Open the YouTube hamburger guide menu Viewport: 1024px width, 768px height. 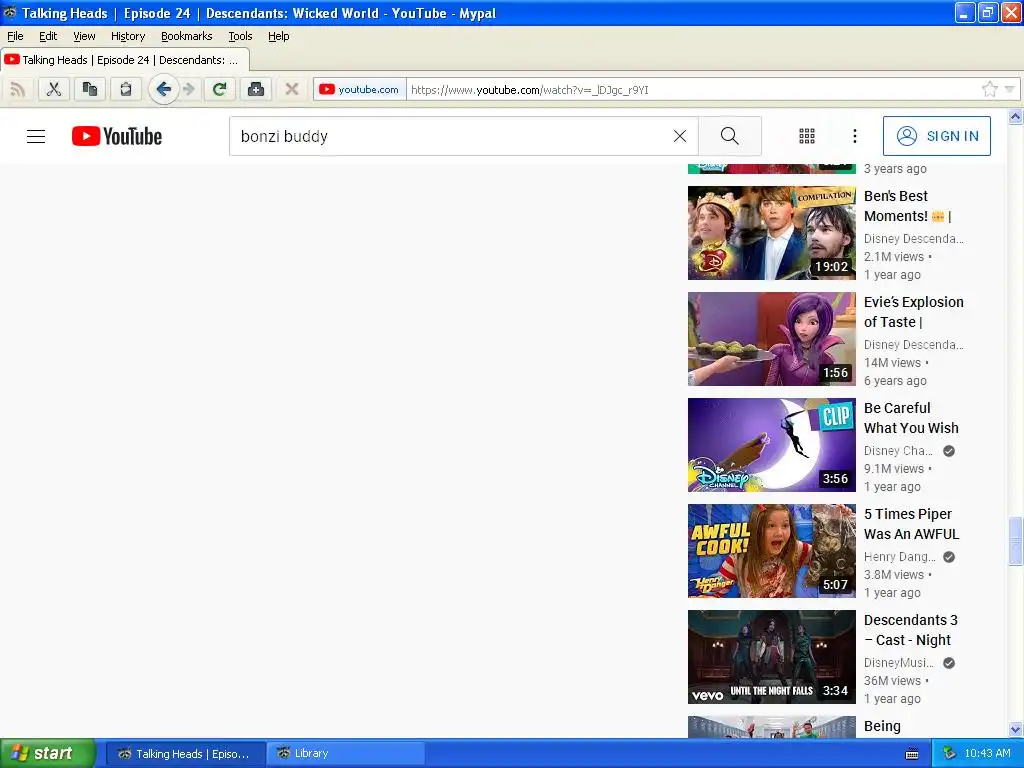[36, 136]
